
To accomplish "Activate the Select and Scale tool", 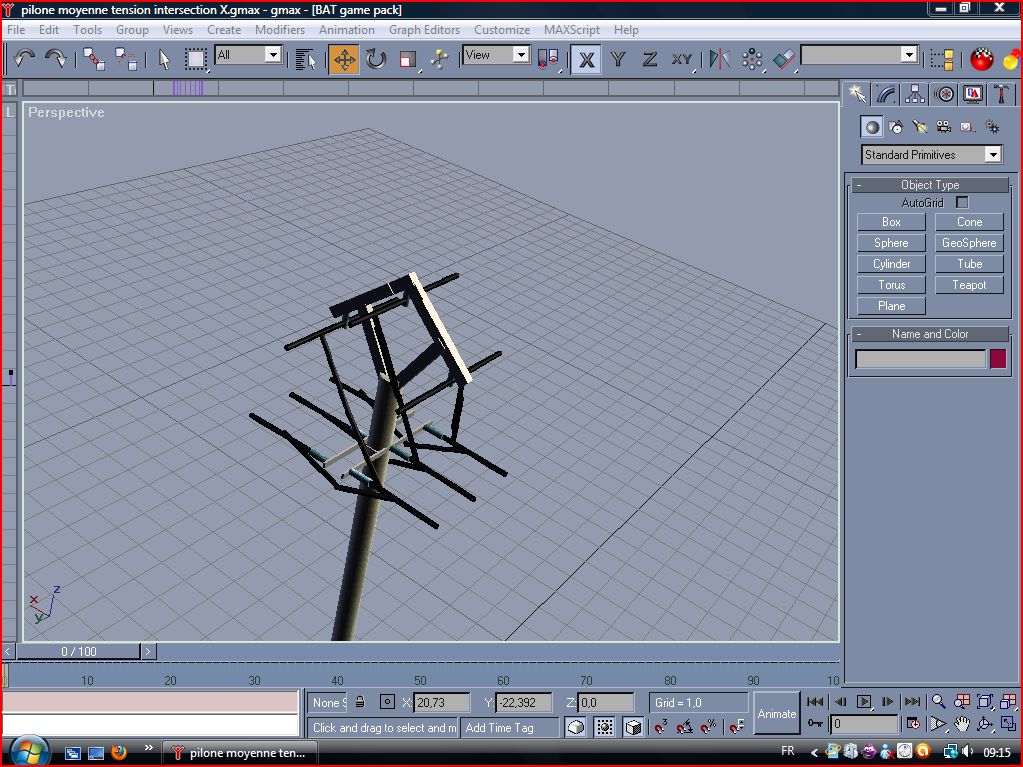I will (408, 59).
